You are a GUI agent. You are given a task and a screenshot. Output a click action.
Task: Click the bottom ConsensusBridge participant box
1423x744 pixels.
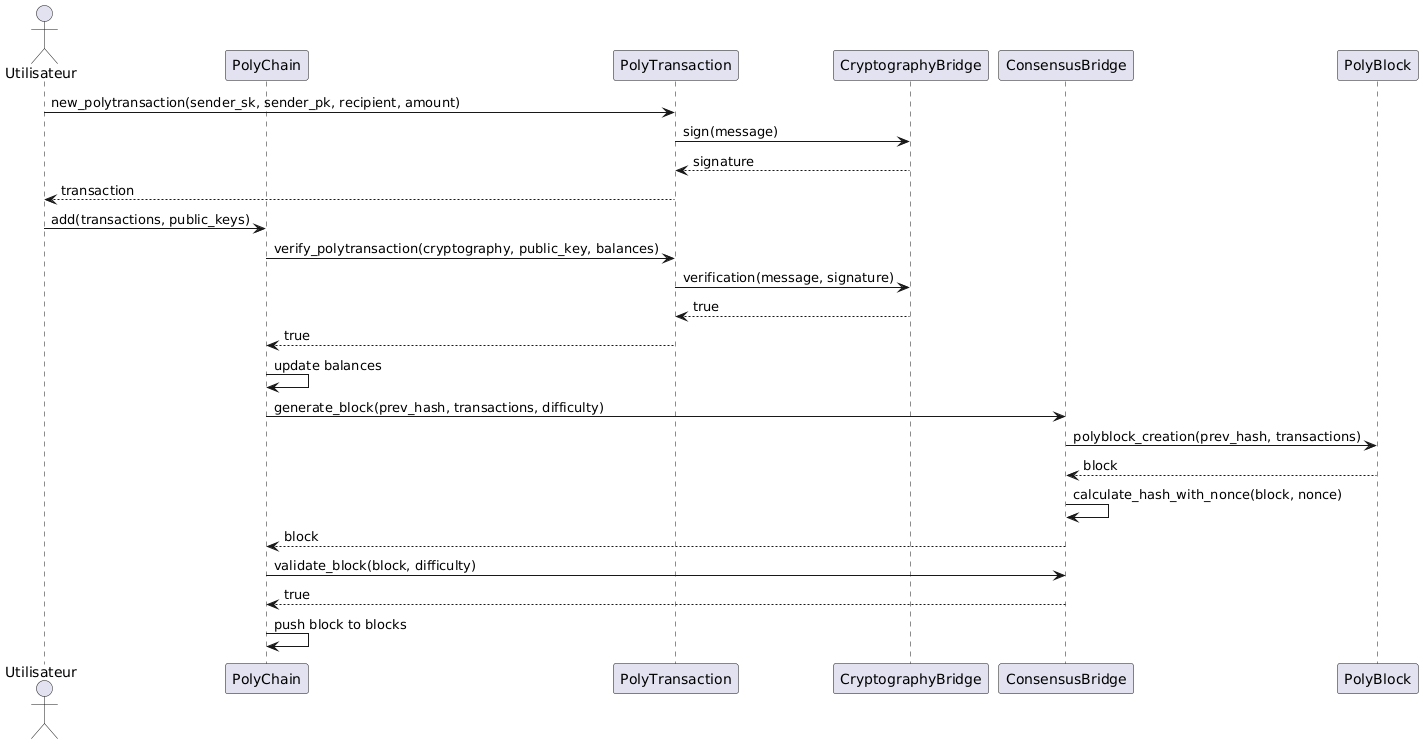point(1065,679)
